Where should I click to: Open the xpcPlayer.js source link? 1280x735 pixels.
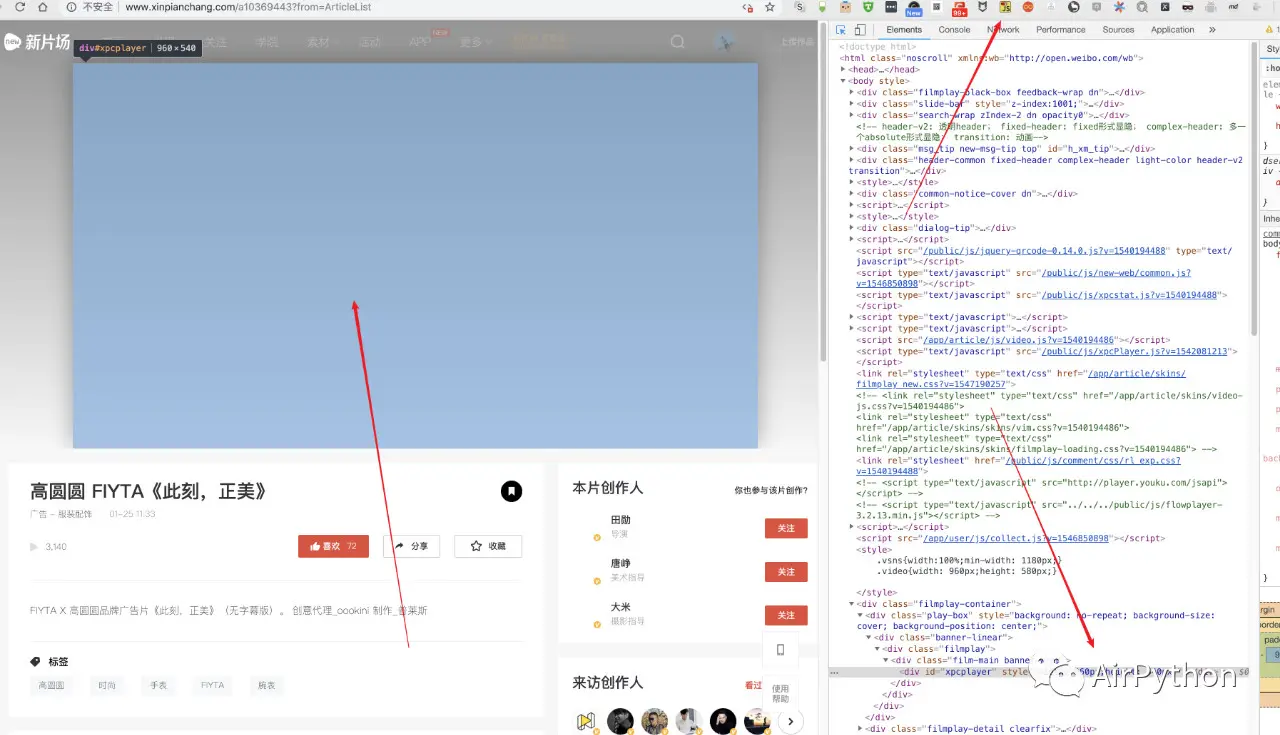click(x=1139, y=351)
